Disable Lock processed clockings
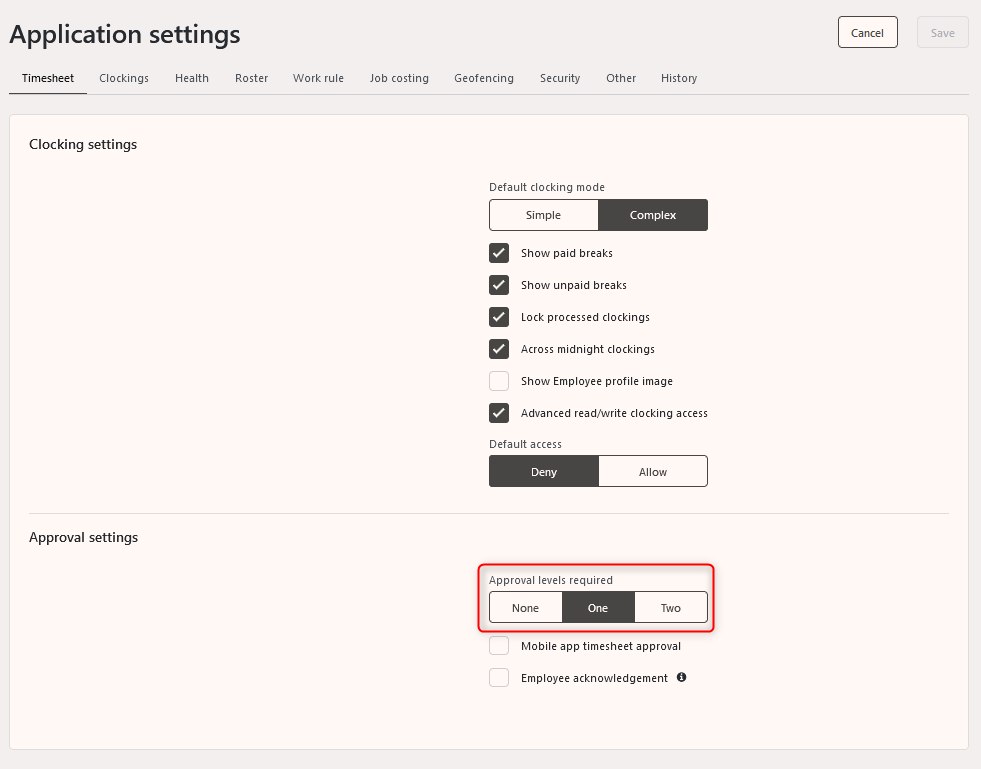This screenshot has width=981, height=769. (499, 317)
